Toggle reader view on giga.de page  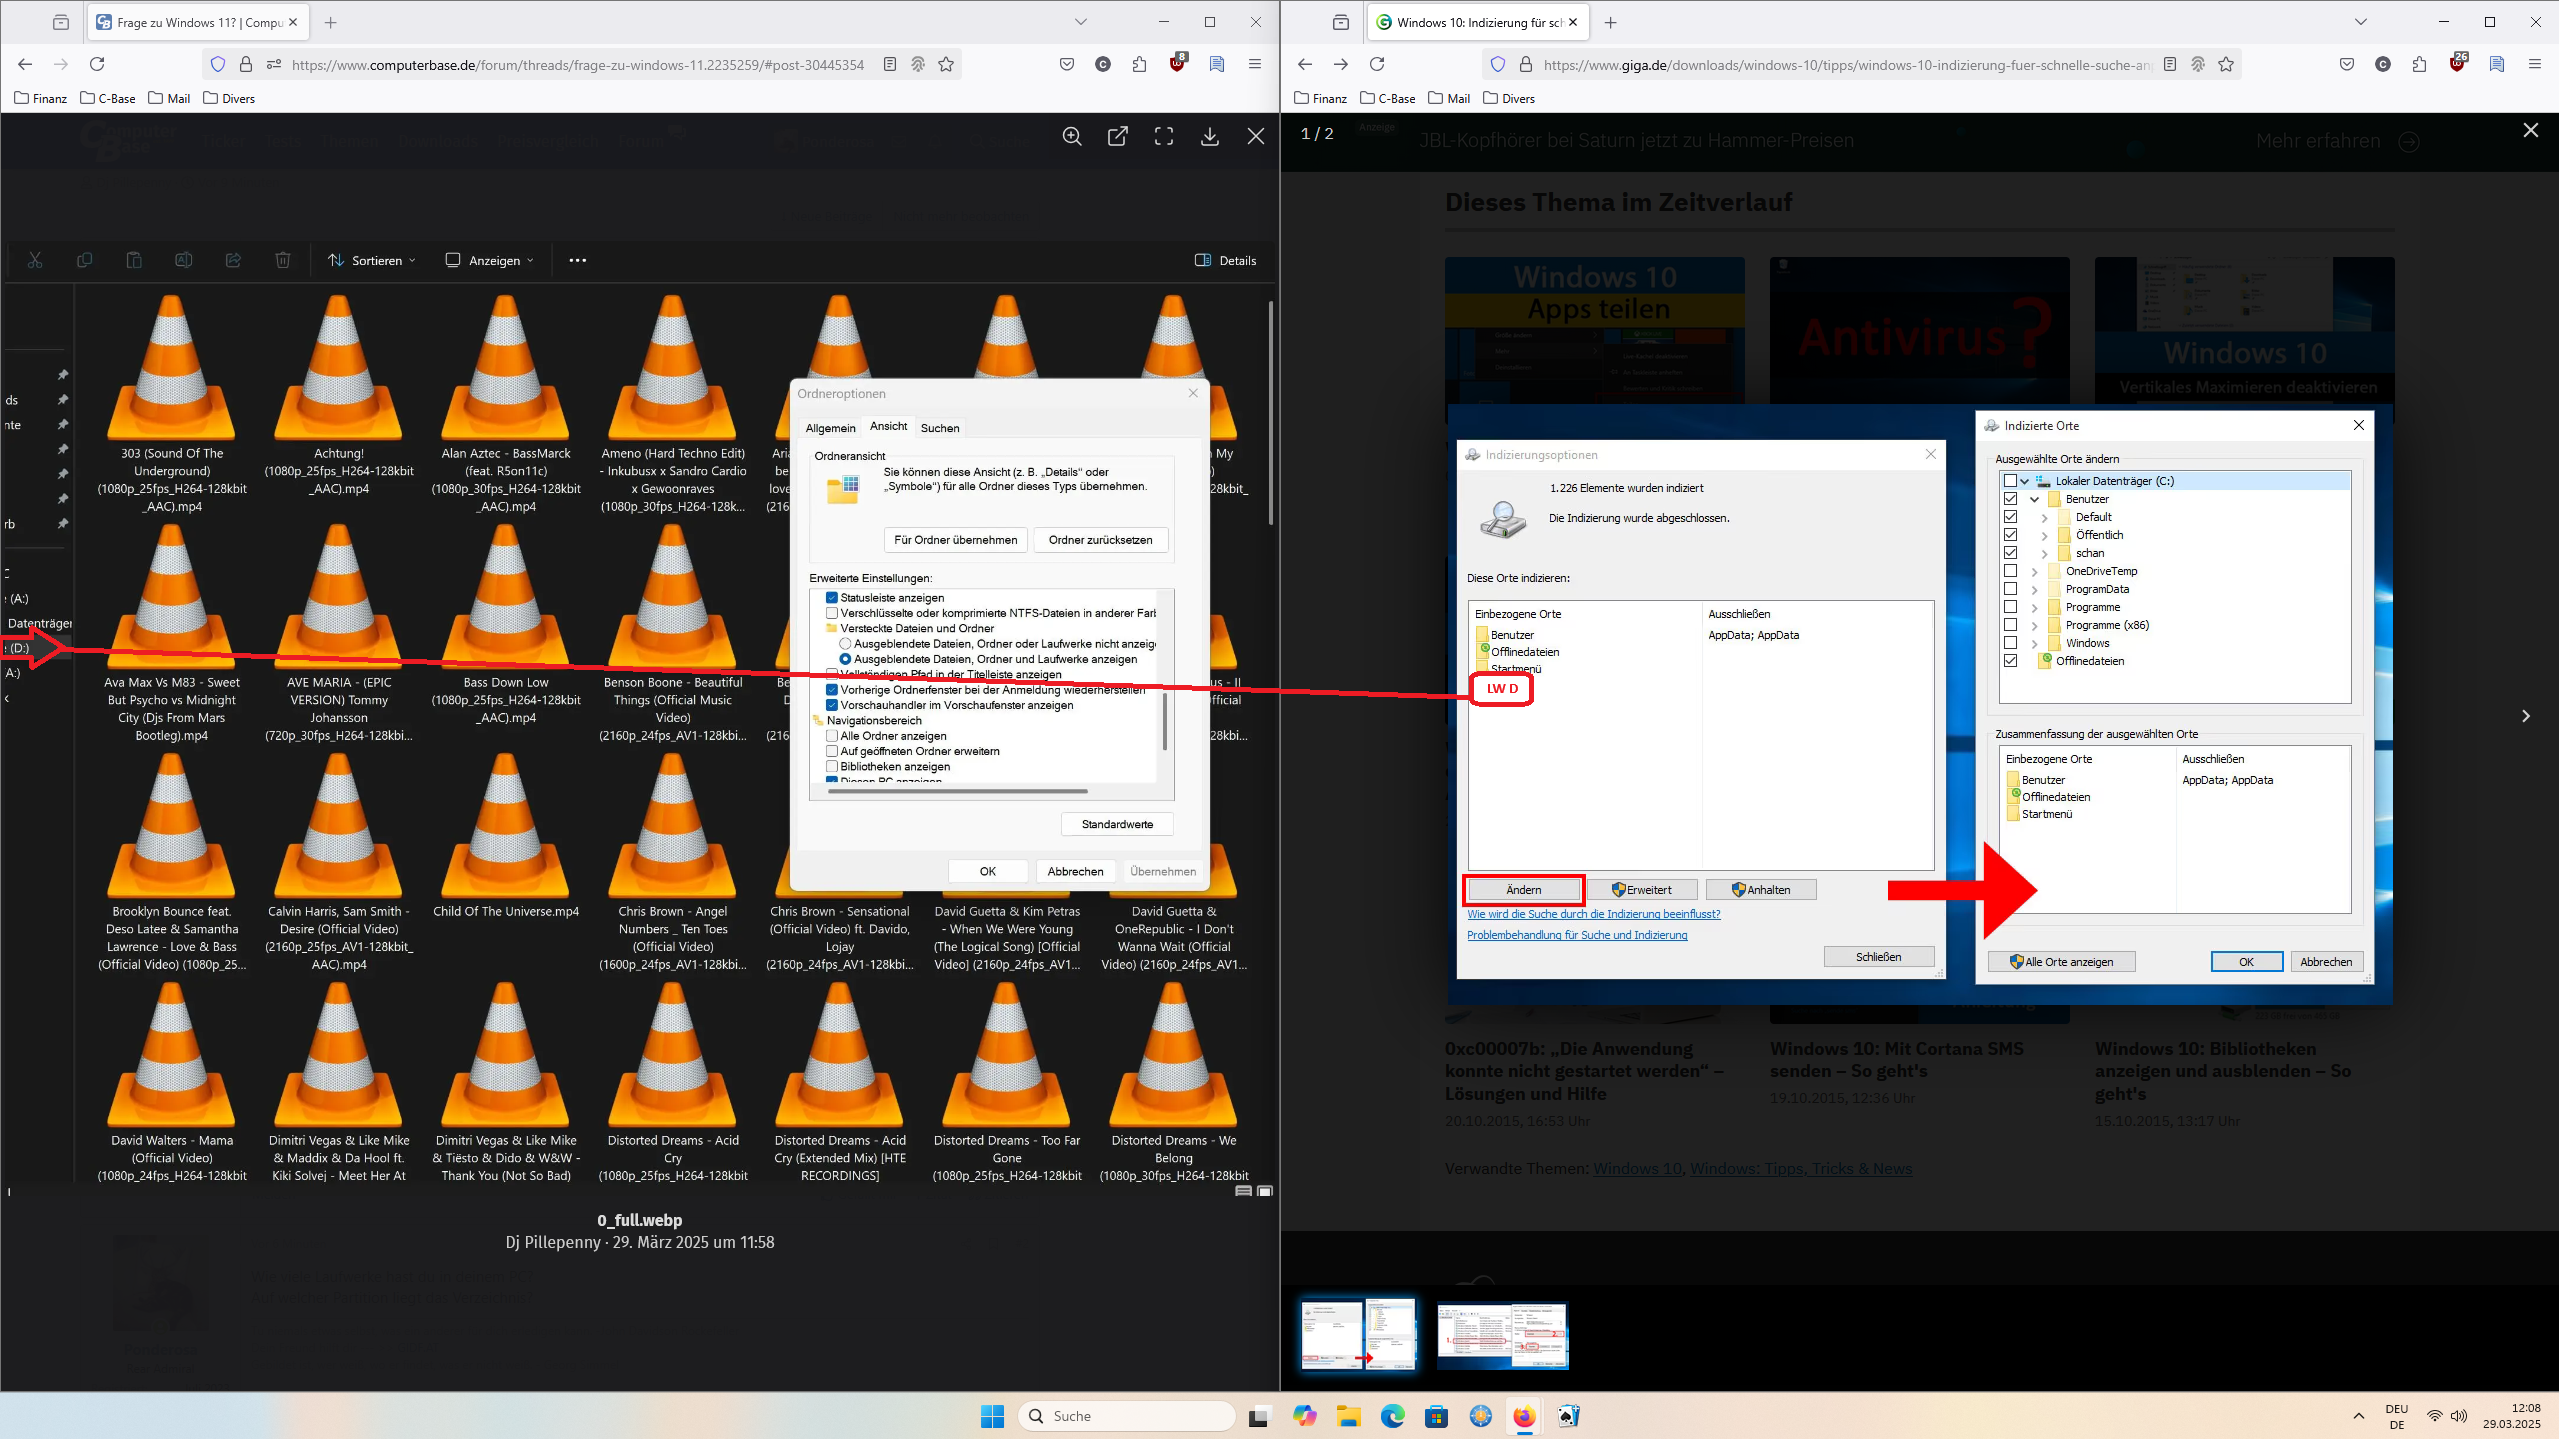(x=2170, y=65)
